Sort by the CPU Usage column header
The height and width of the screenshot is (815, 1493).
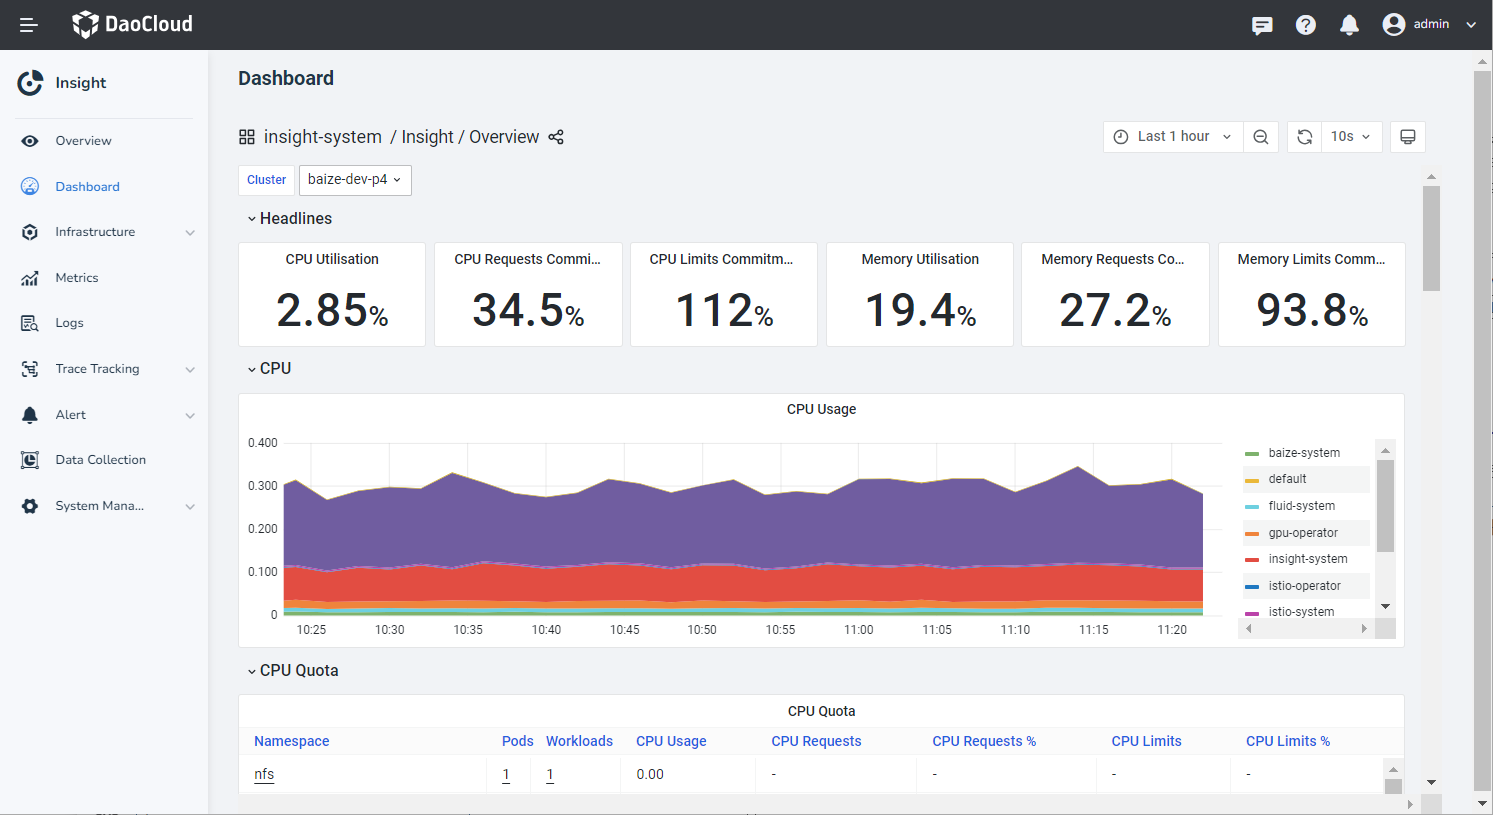click(x=671, y=741)
